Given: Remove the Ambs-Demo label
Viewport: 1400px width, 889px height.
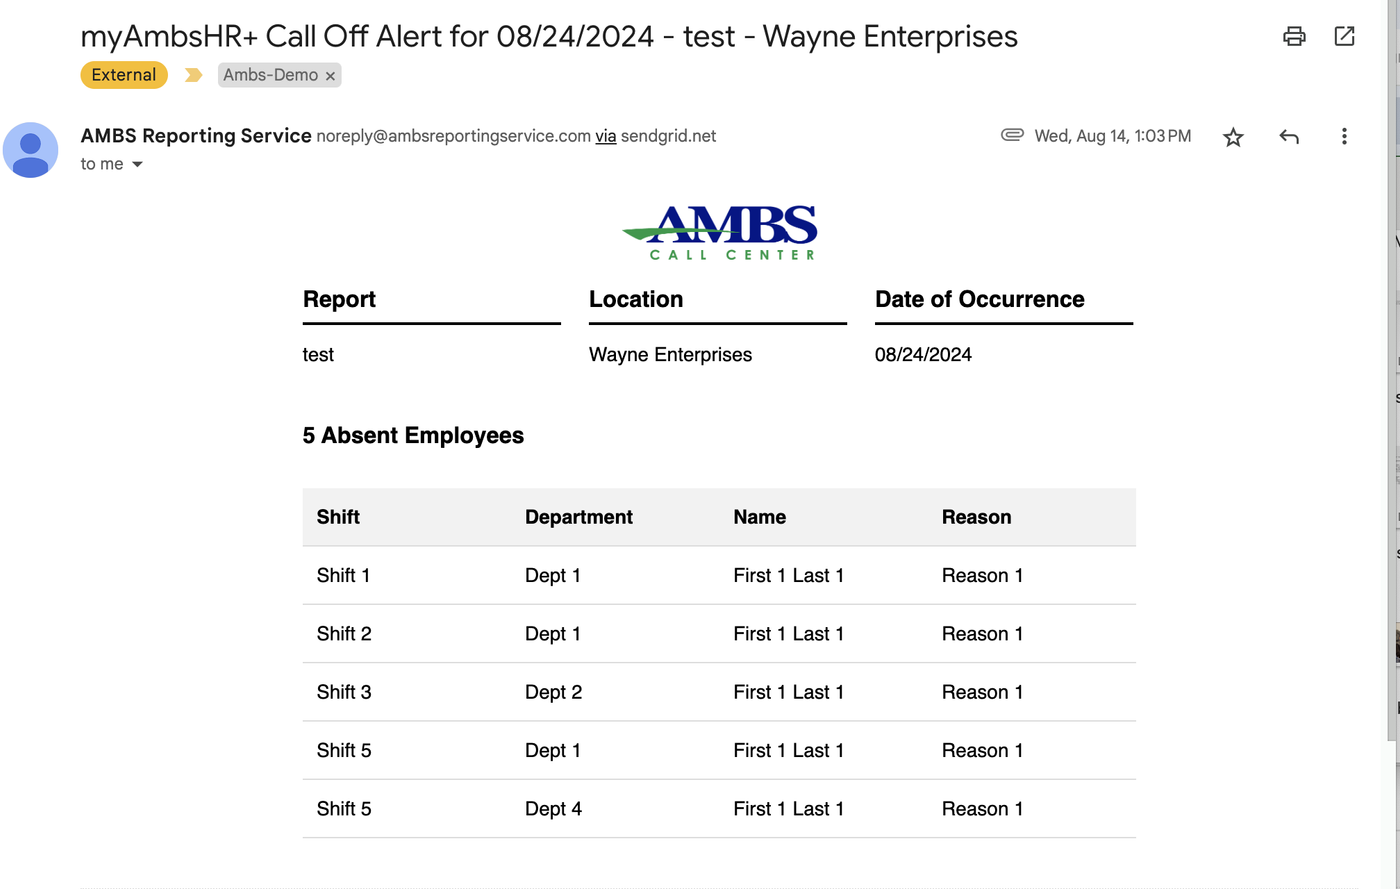Looking at the screenshot, I should [330, 75].
